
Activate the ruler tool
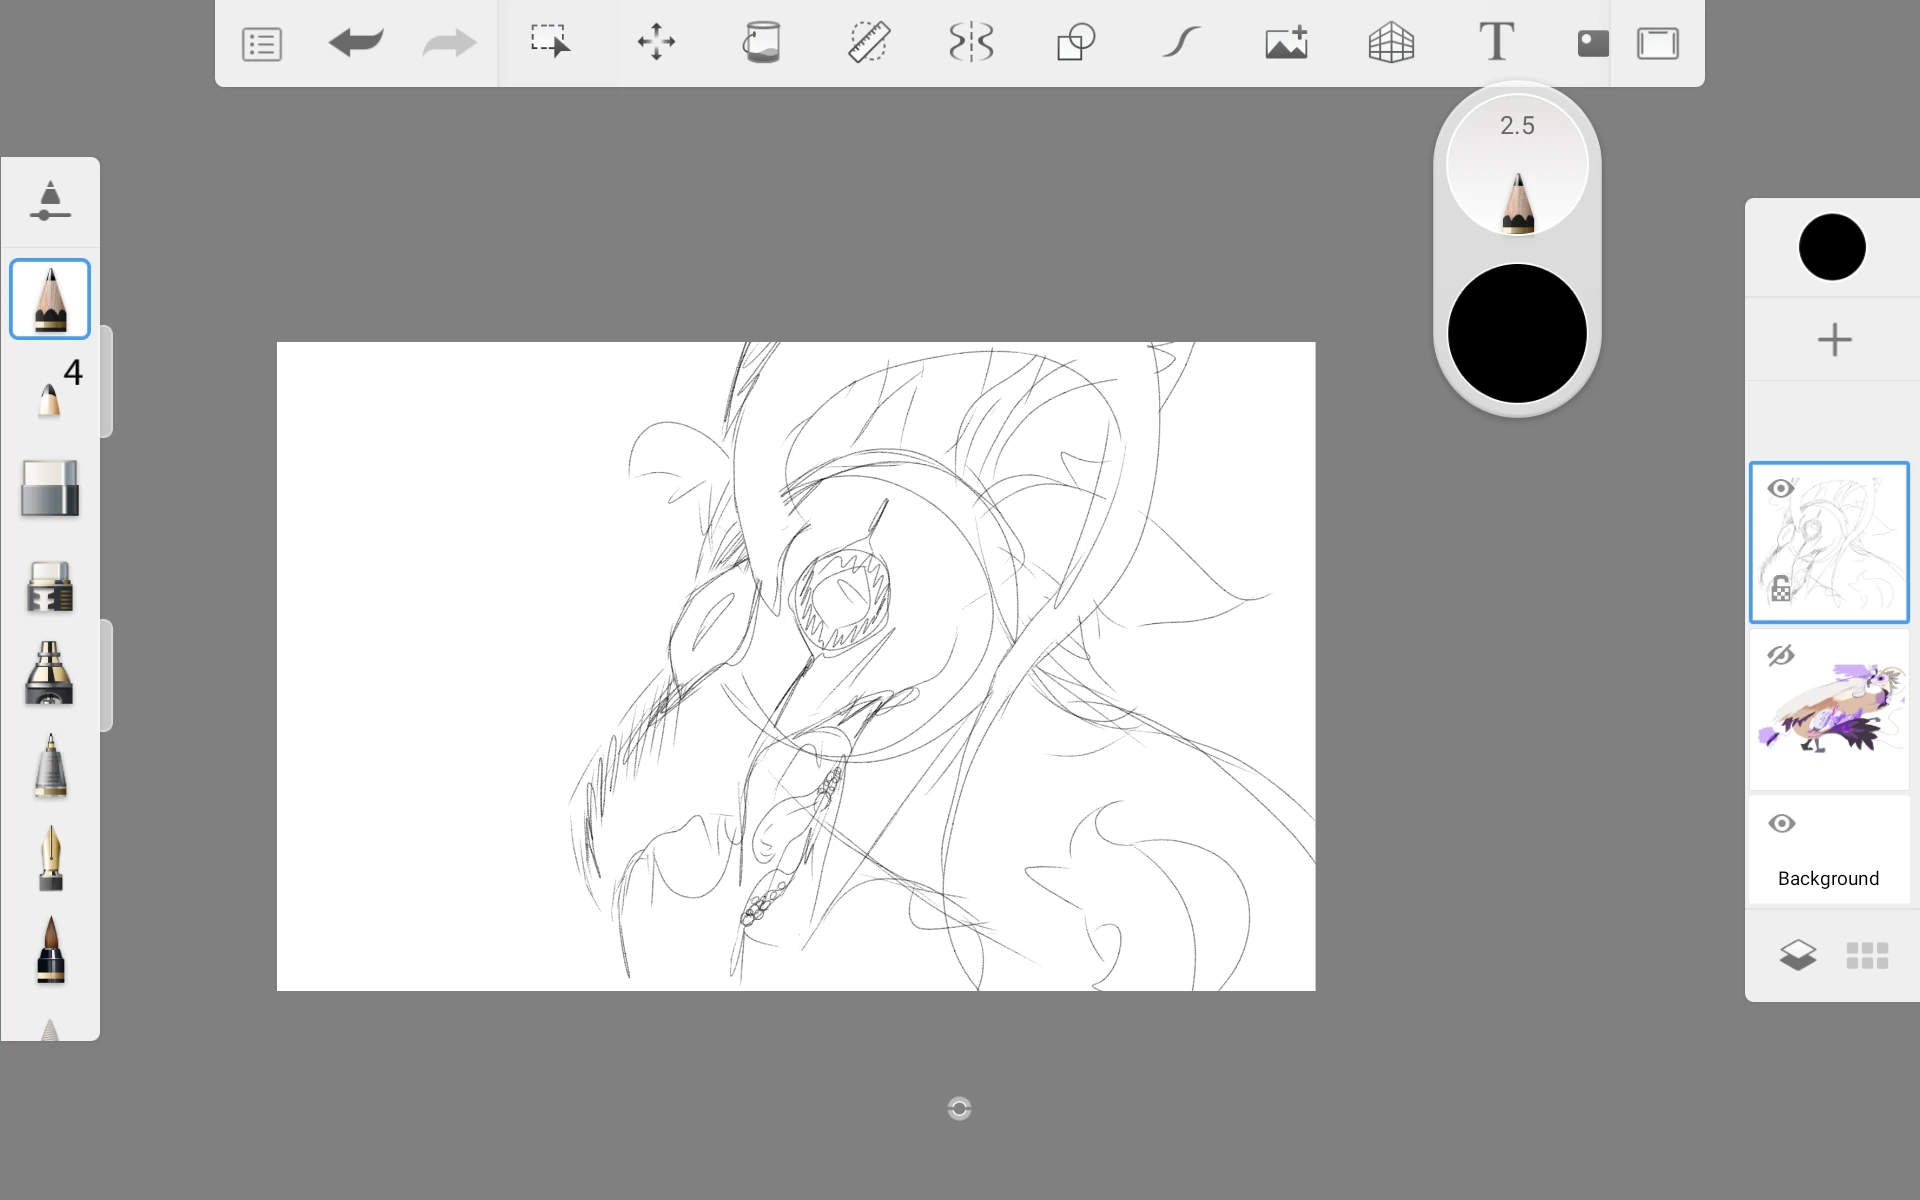pyautogui.click(x=867, y=43)
